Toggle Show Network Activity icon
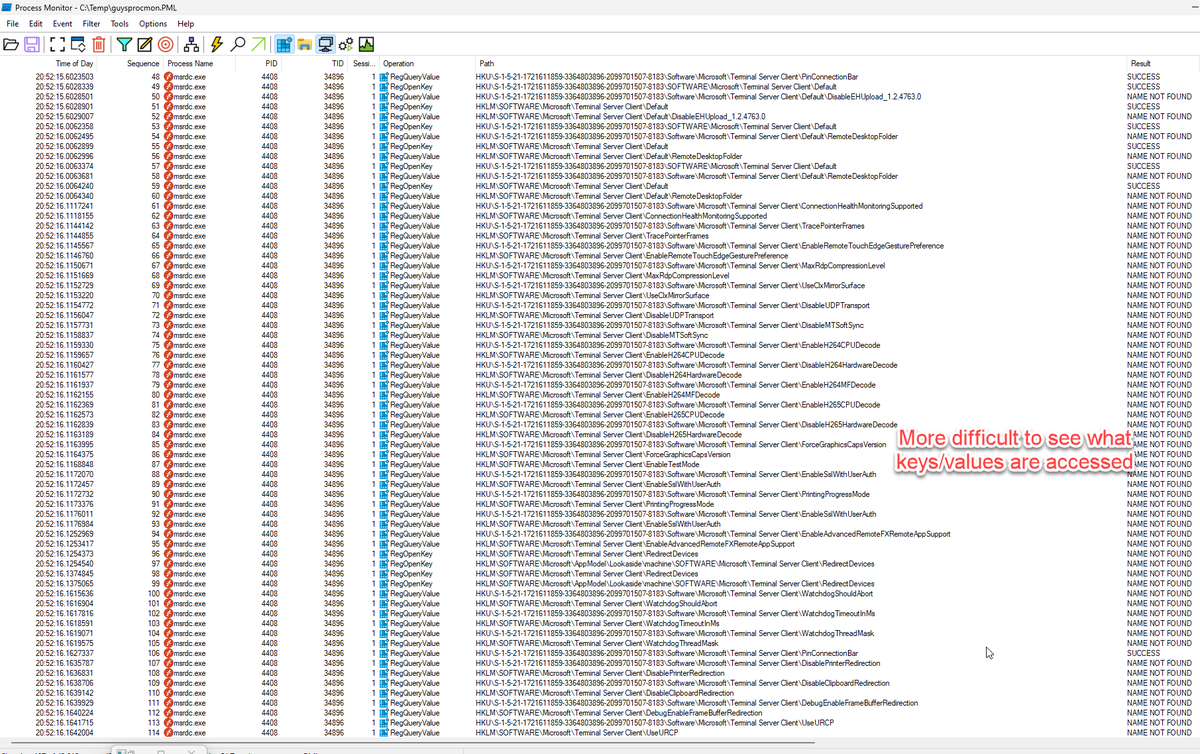Image resolution: width=1200 pixels, height=754 pixels. click(325, 44)
